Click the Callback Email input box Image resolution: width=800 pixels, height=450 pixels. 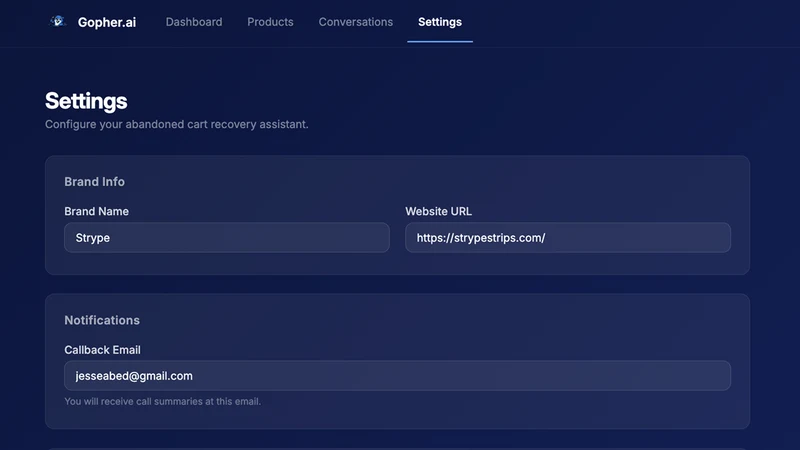coord(397,376)
